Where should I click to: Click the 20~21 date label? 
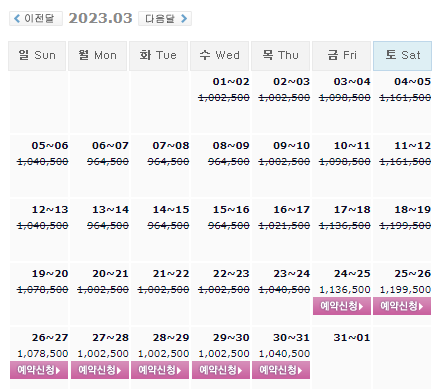coord(110,274)
